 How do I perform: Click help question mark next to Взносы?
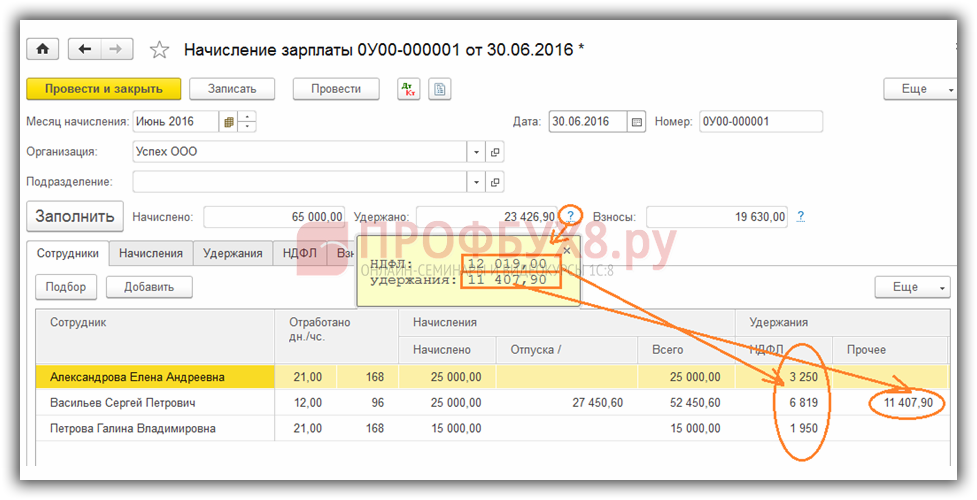click(800, 216)
